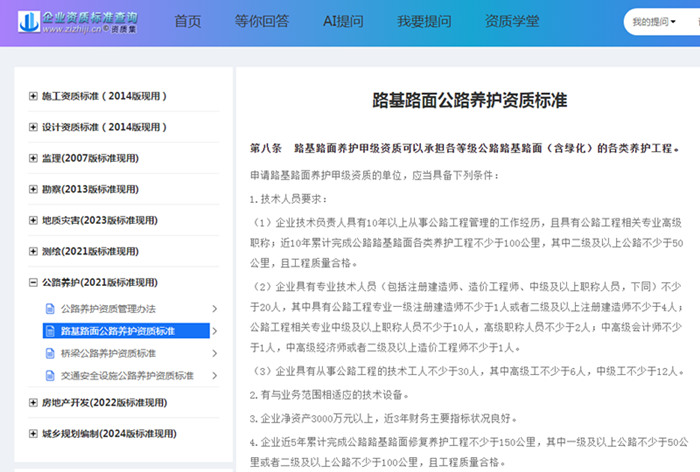Expand 设计资质标准 (2014版现用) node
This screenshot has height=472, width=700.
pos(33,128)
